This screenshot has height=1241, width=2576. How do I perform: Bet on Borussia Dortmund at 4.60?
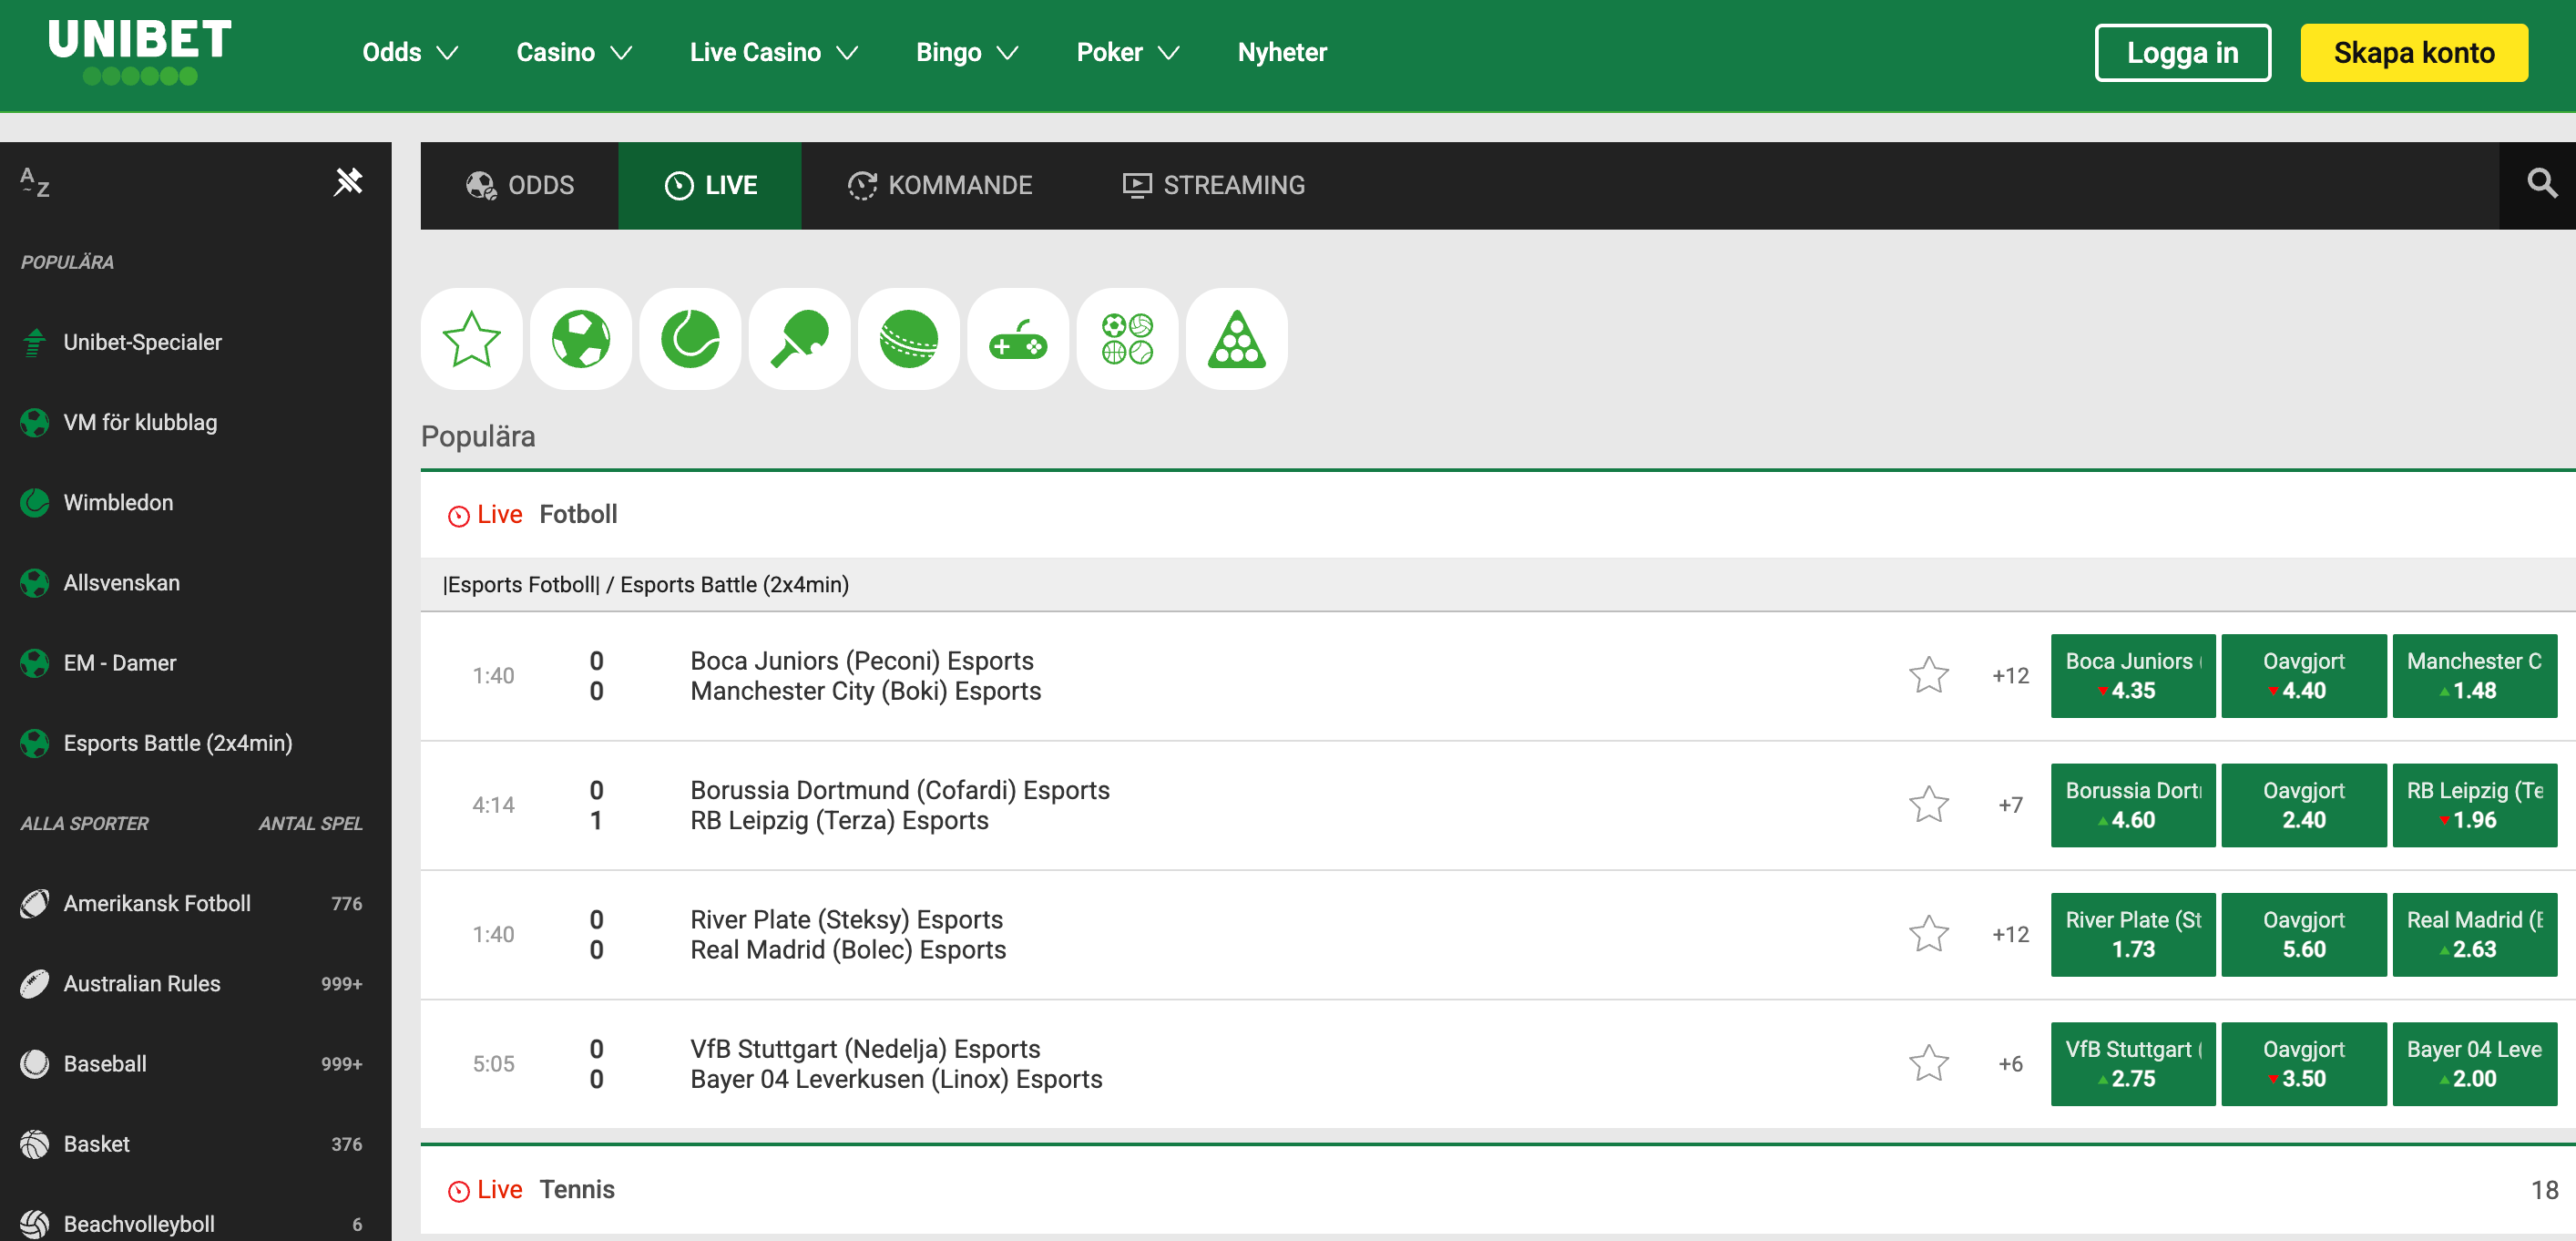point(2132,805)
